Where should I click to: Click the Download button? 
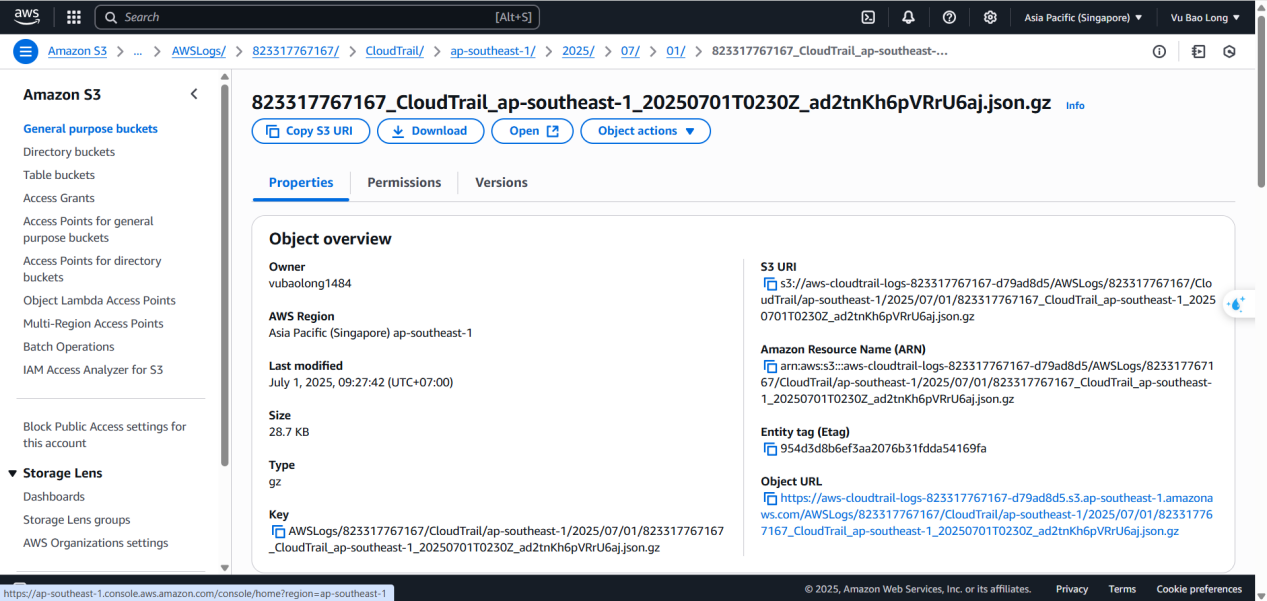click(x=430, y=131)
